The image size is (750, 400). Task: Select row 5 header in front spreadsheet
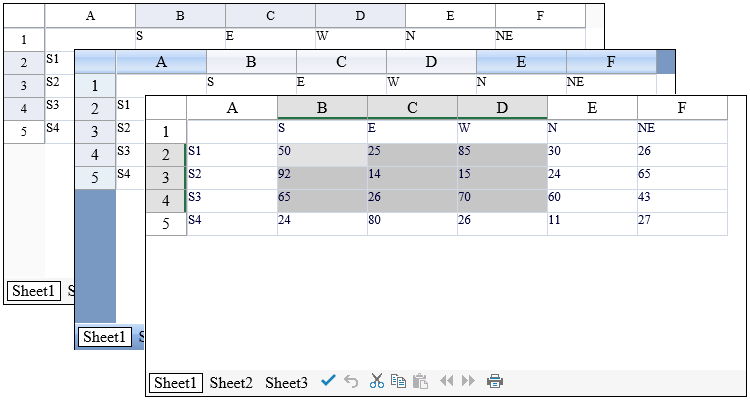(166, 224)
